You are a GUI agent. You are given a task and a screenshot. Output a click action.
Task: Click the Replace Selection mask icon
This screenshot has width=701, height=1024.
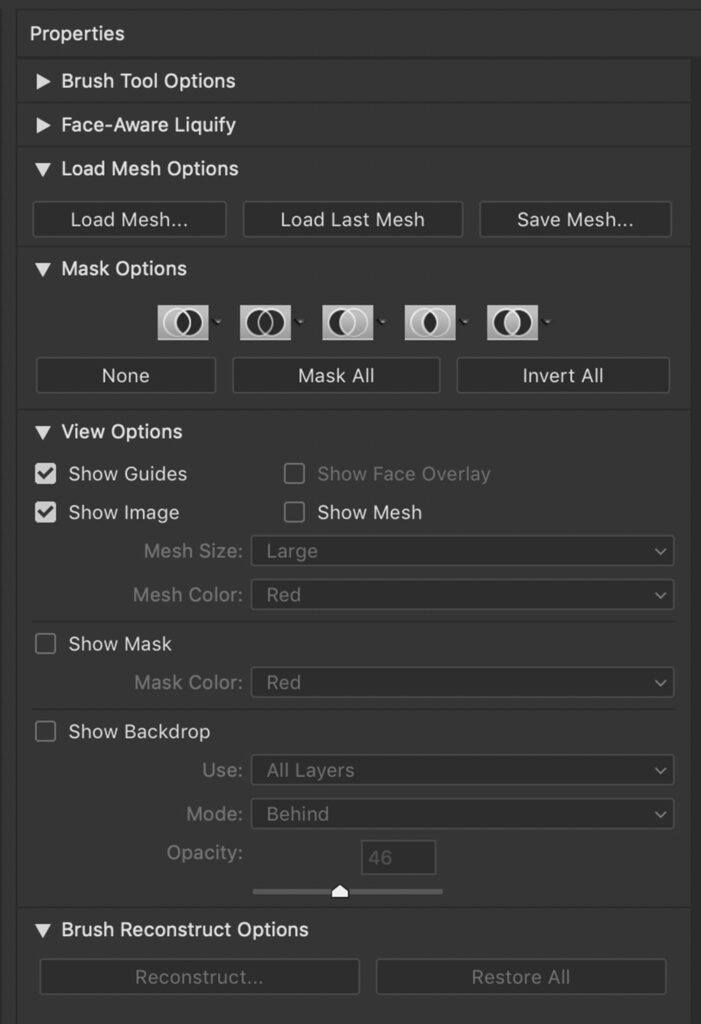pos(182,322)
